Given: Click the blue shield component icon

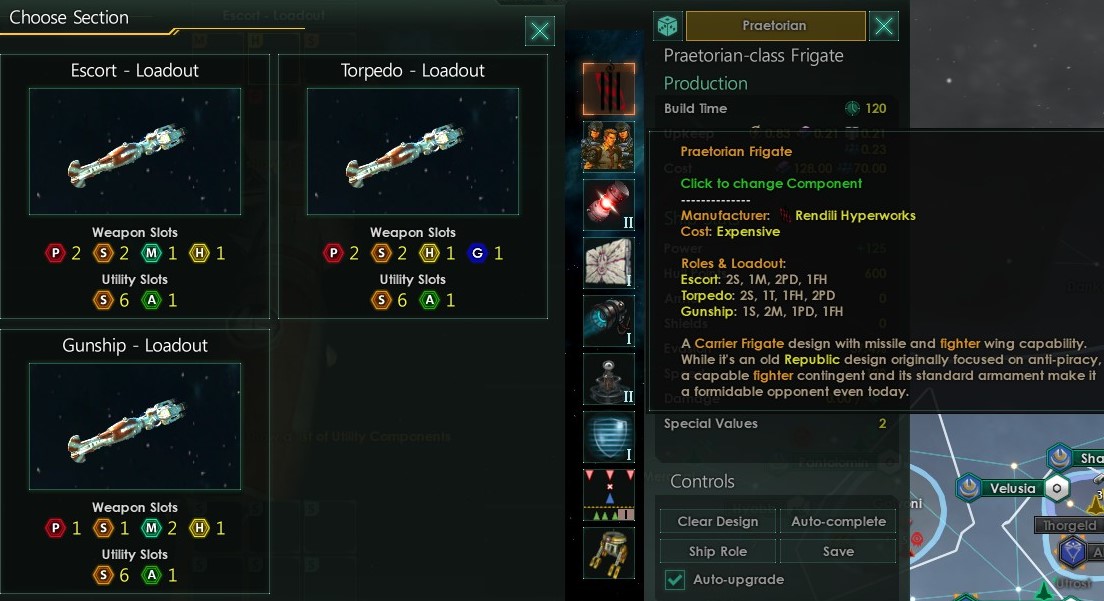Looking at the screenshot, I should 608,437.
